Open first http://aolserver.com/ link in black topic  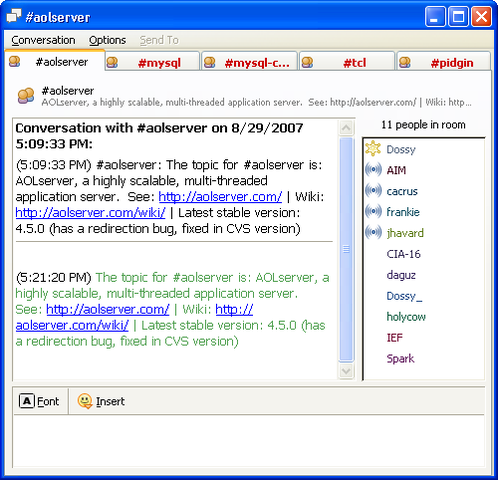220,197
